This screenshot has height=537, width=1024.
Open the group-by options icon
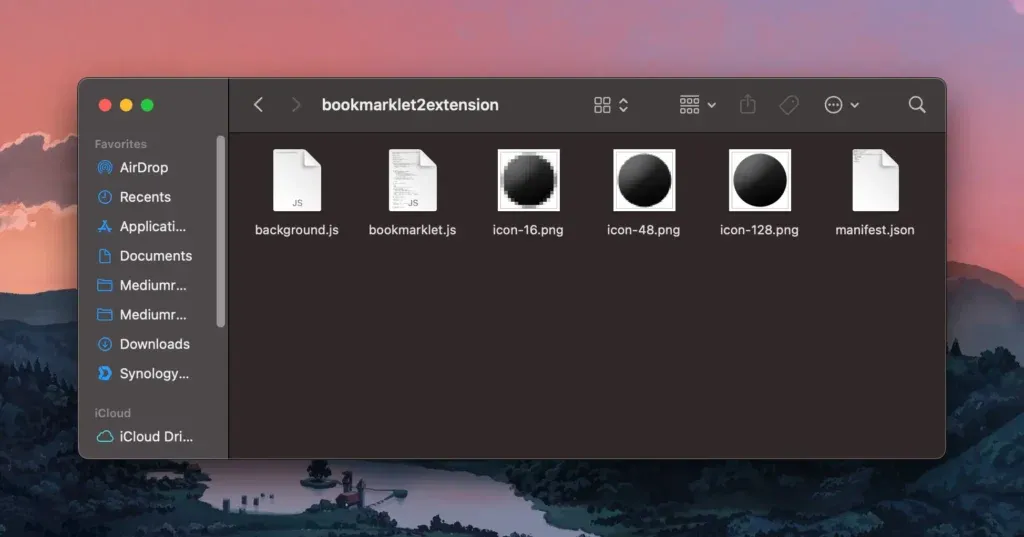coord(690,105)
